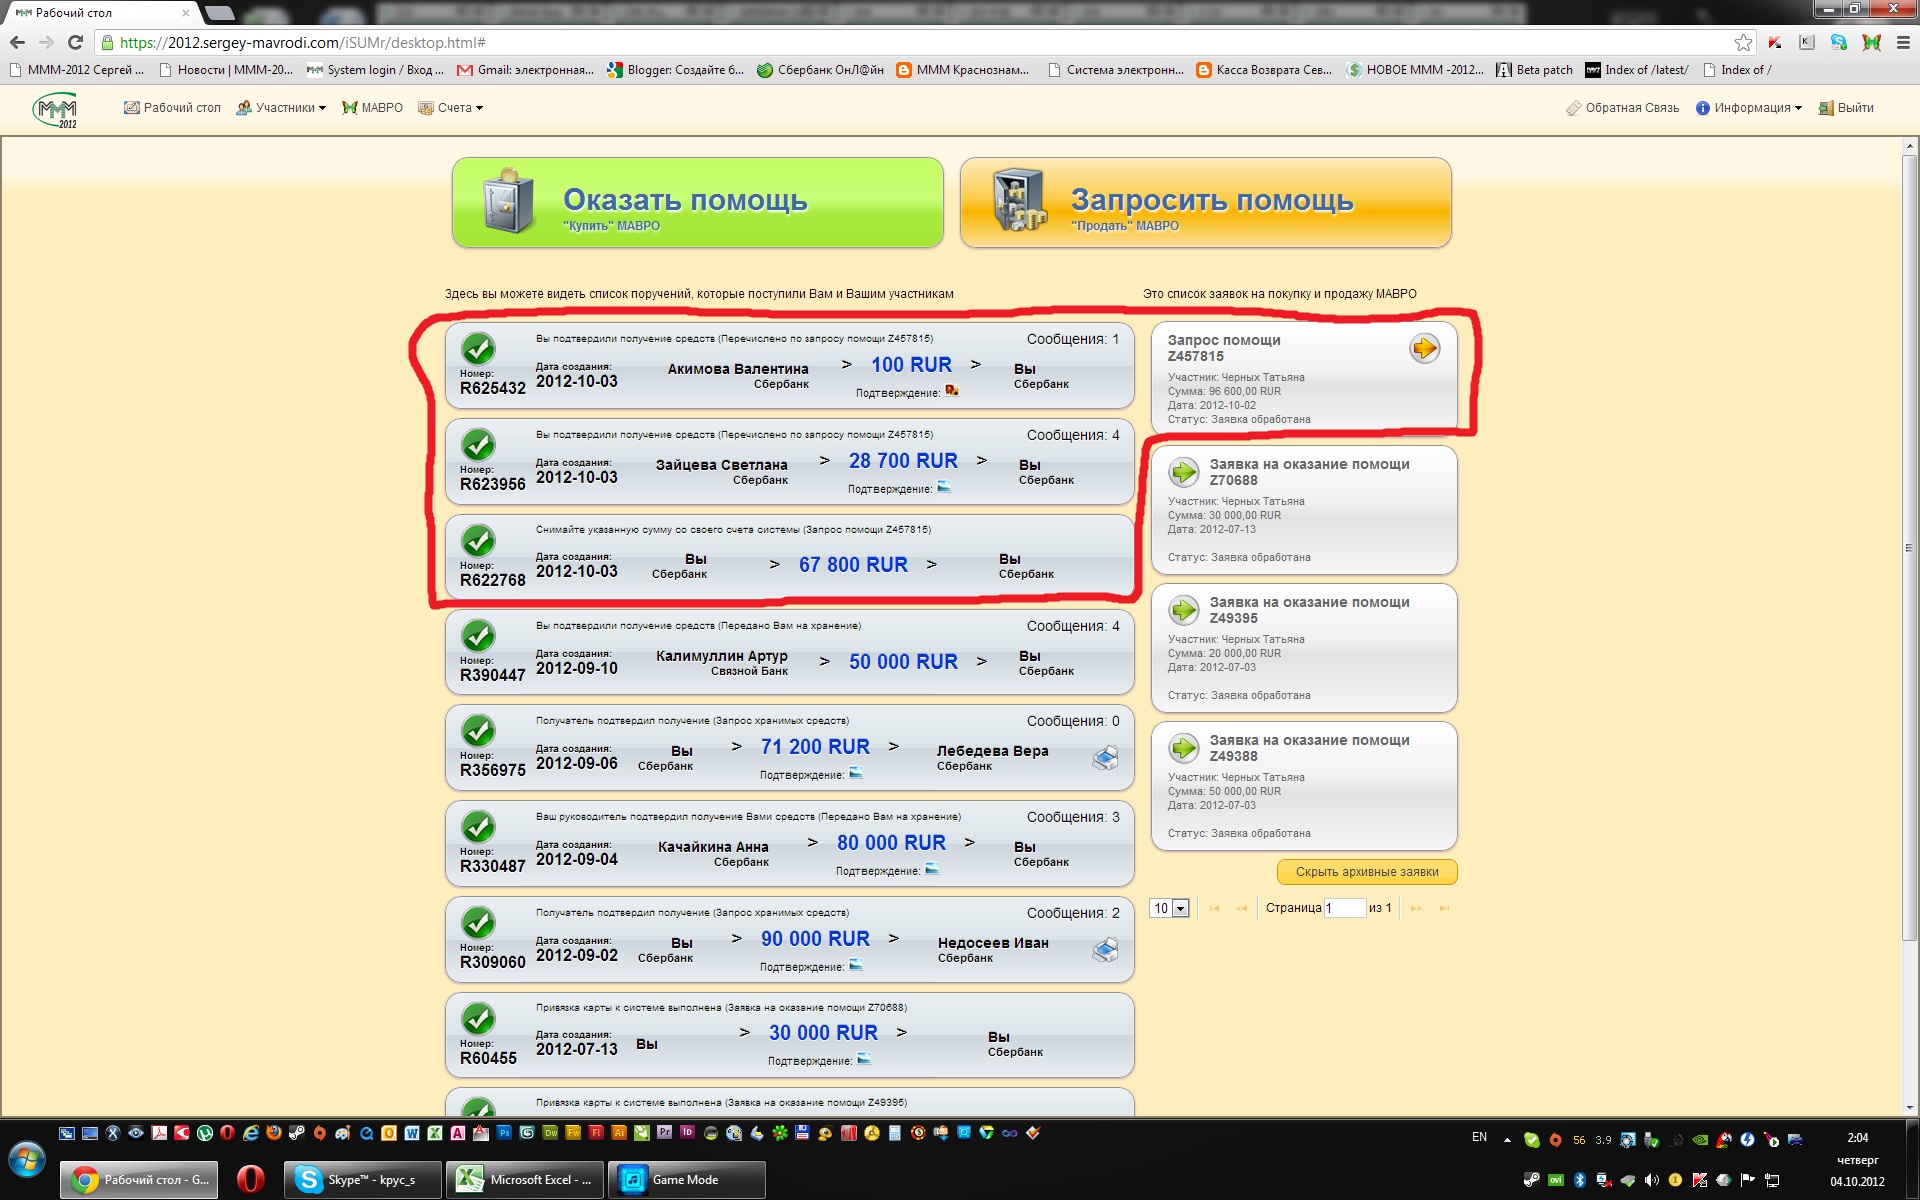Viewport: 1920px width, 1200px height.
Task: Click the yellow arrow icon on request Z457815
Action: [1424, 348]
